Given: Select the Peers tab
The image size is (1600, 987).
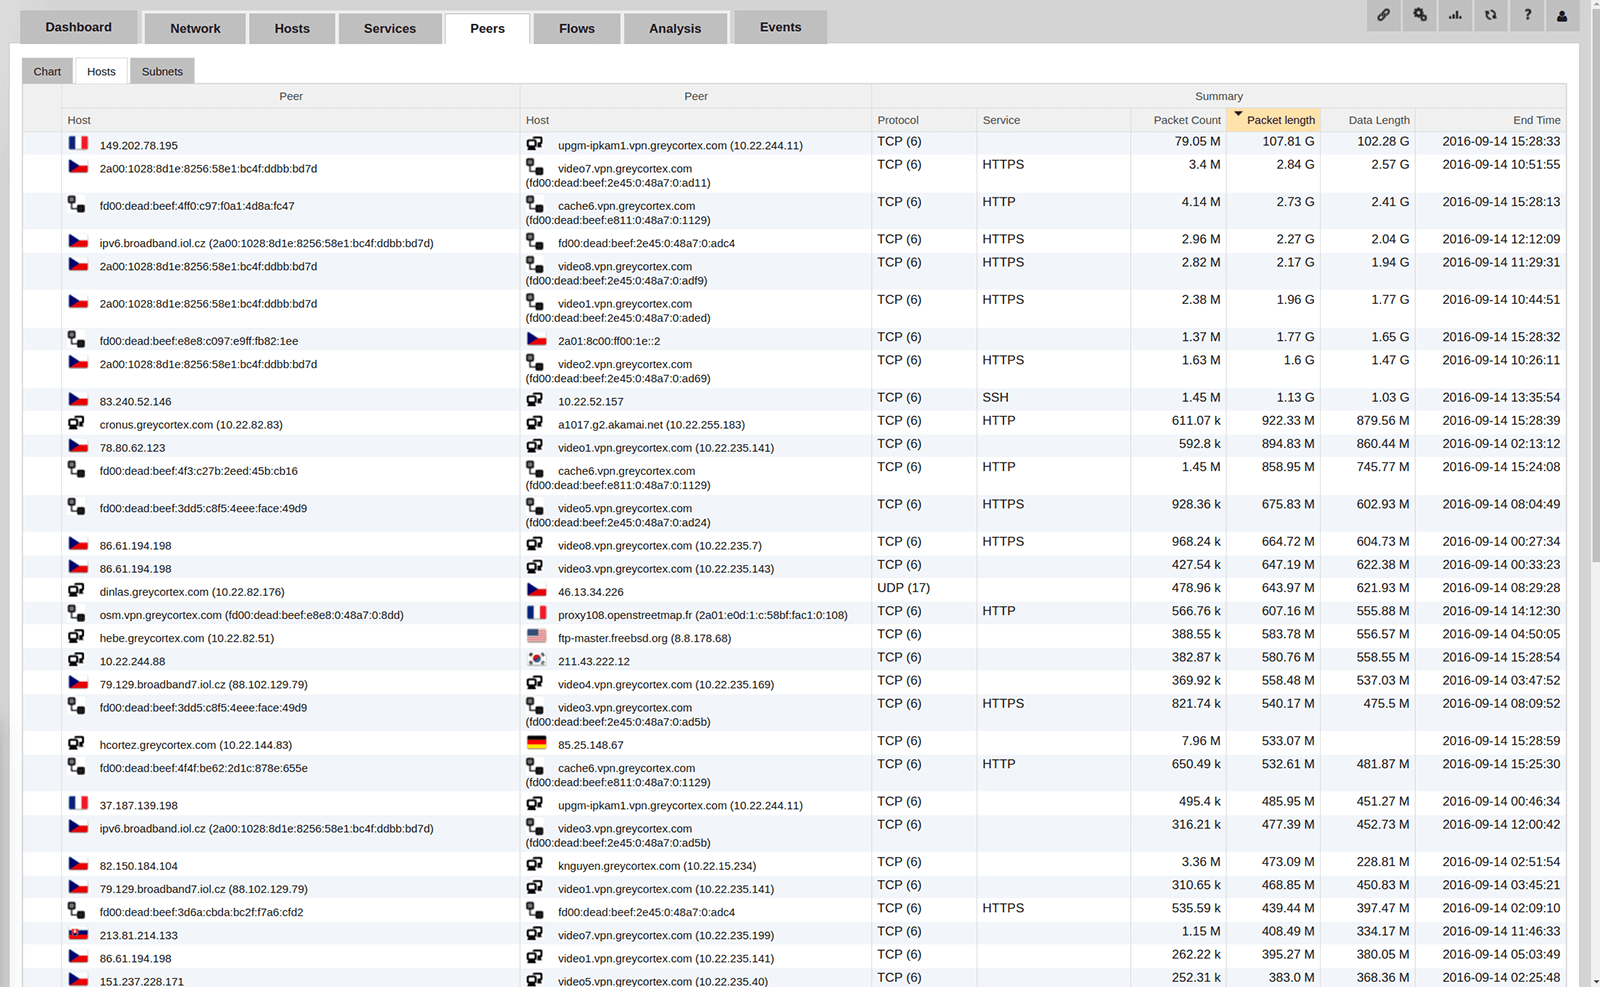Looking at the screenshot, I should [x=487, y=28].
